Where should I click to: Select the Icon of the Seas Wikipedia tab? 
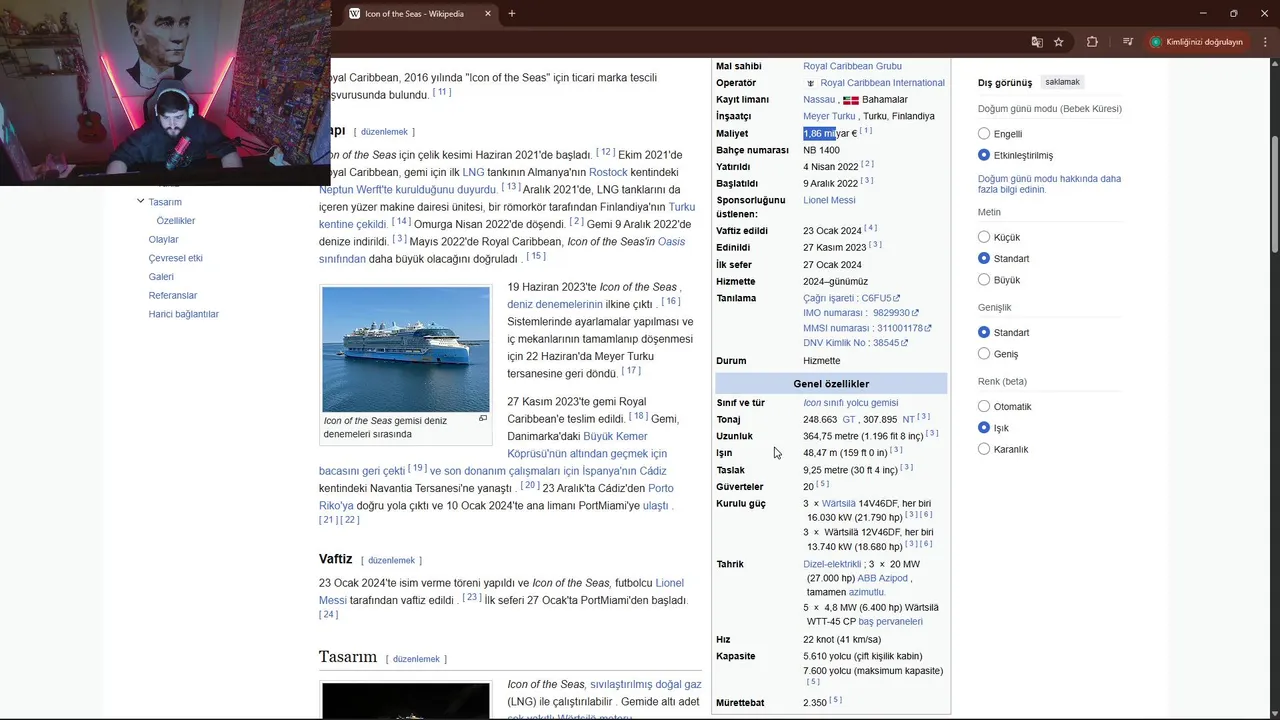pyautogui.click(x=420, y=14)
